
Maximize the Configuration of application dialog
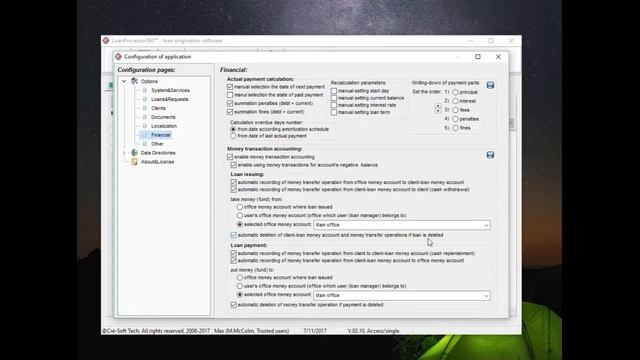[478, 57]
